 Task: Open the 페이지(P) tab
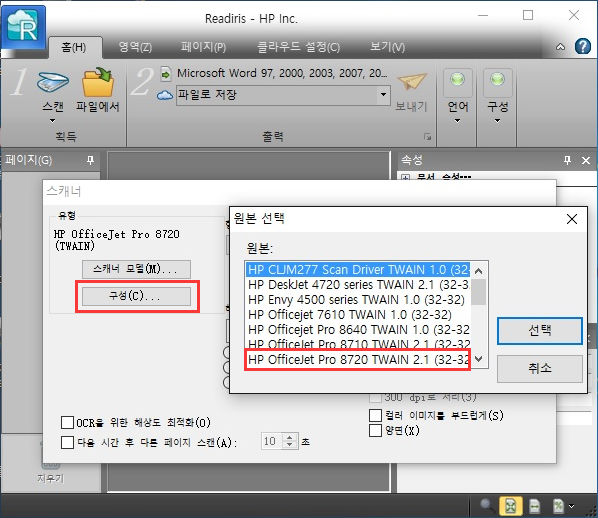[x=203, y=47]
